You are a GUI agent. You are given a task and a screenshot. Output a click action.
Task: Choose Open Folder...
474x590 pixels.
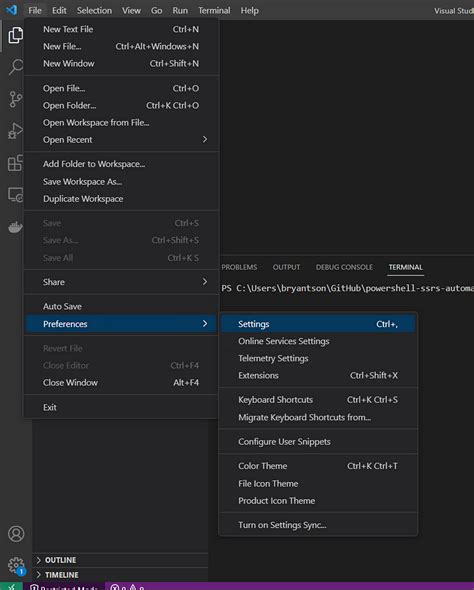[122, 105]
